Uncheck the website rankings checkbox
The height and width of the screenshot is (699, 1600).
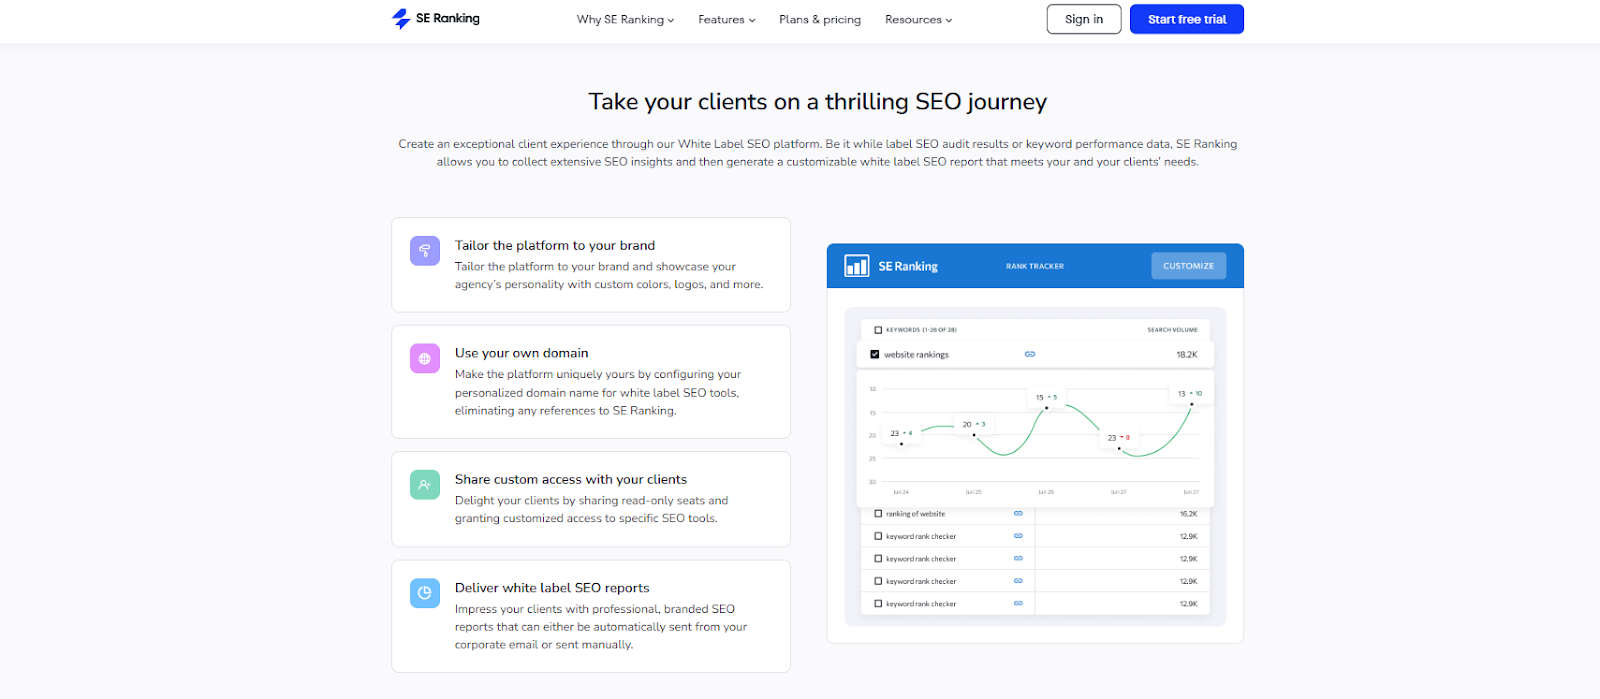click(875, 354)
